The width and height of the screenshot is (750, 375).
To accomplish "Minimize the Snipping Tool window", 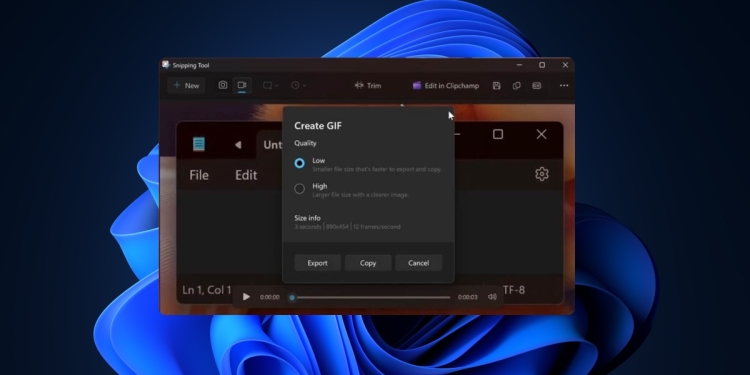I will [x=519, y=65].
